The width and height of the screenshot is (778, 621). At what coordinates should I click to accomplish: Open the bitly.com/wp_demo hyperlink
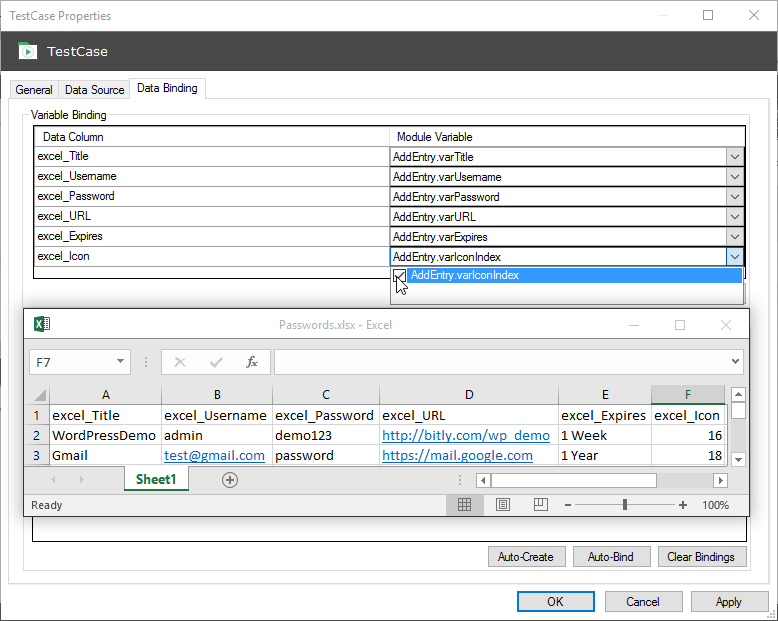pyautogui.click(x=465, y=435)
